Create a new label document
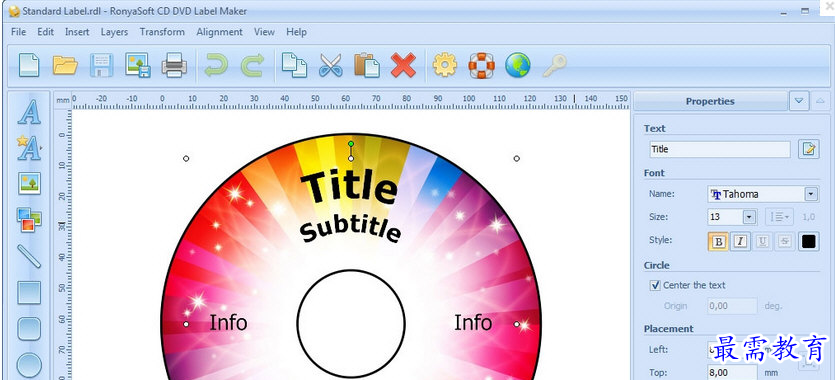835x380 pixels. (x=29, y=65)
